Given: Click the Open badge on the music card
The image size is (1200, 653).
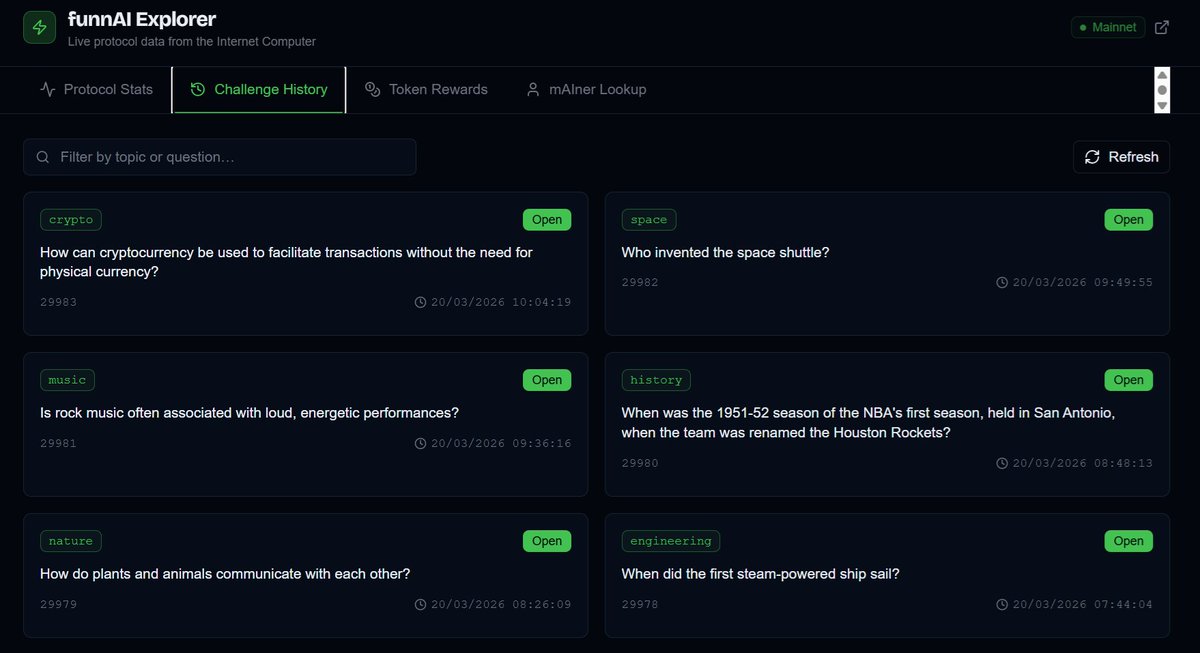Looking at the screenshot, I should click(547, 380).
